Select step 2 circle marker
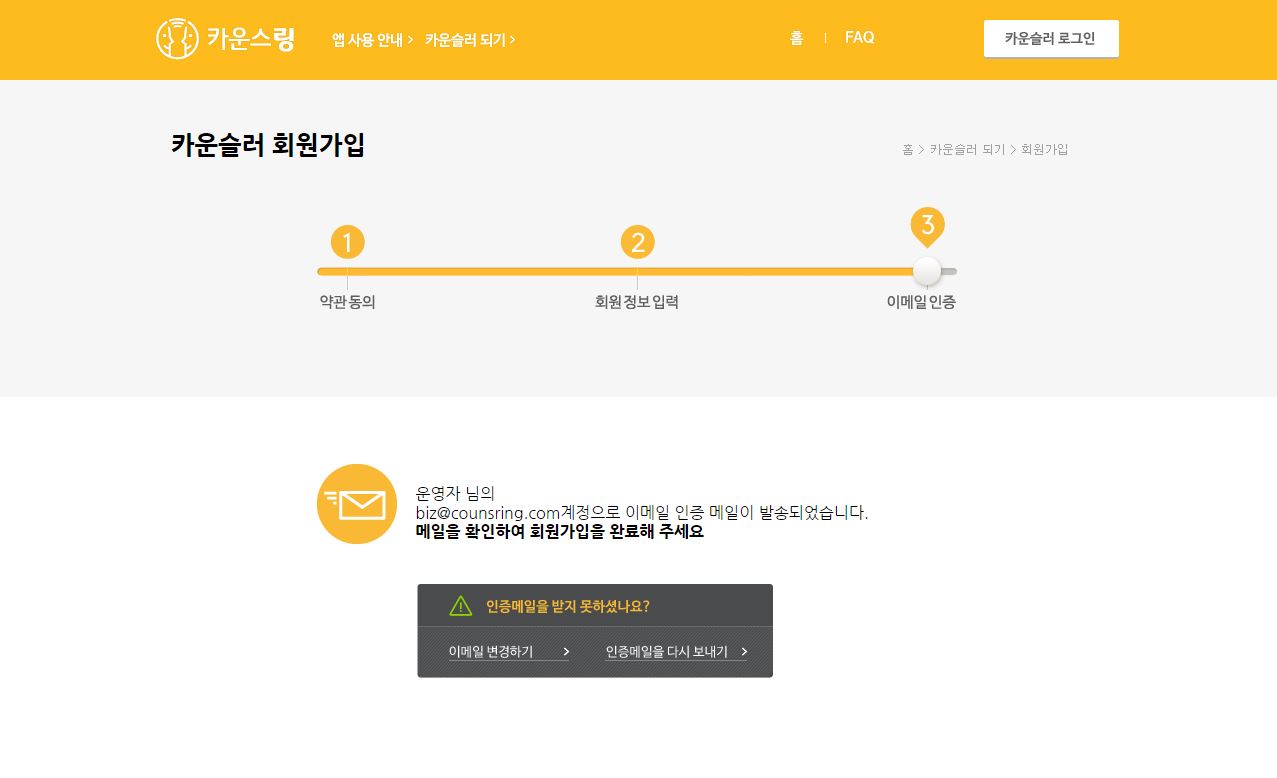The height and width of the screenshot is (778, 1277). click(x=637, y=242)
